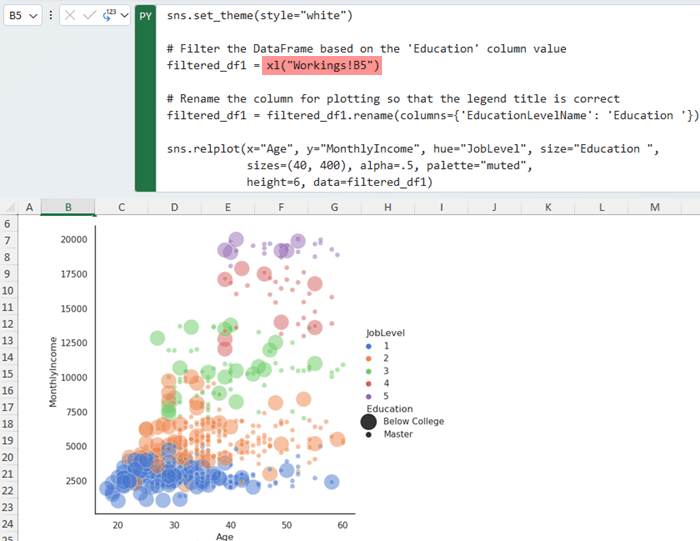Image resolution: width=700 pixels, height=541 pixels.
Task: Click the sns.relplot code line
Action: coord(412,149)
